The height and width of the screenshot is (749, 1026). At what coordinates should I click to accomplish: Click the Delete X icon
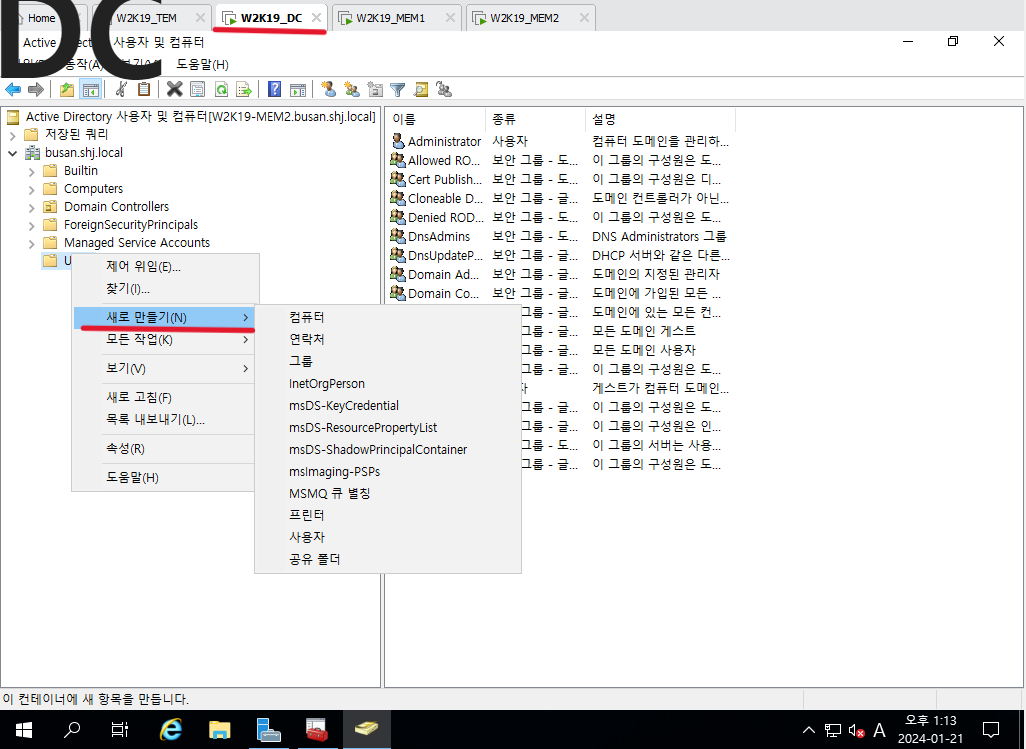point(174,90)
